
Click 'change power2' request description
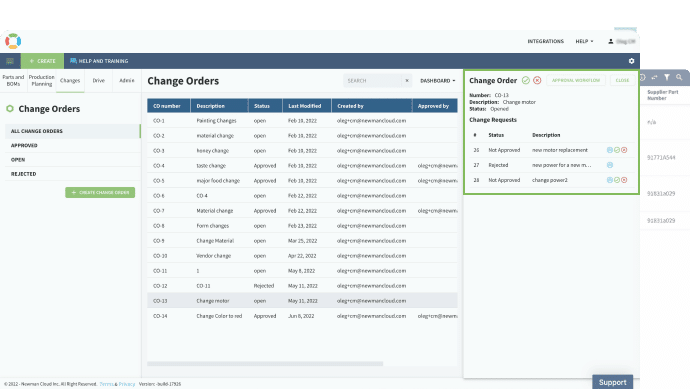coord(550,180)
